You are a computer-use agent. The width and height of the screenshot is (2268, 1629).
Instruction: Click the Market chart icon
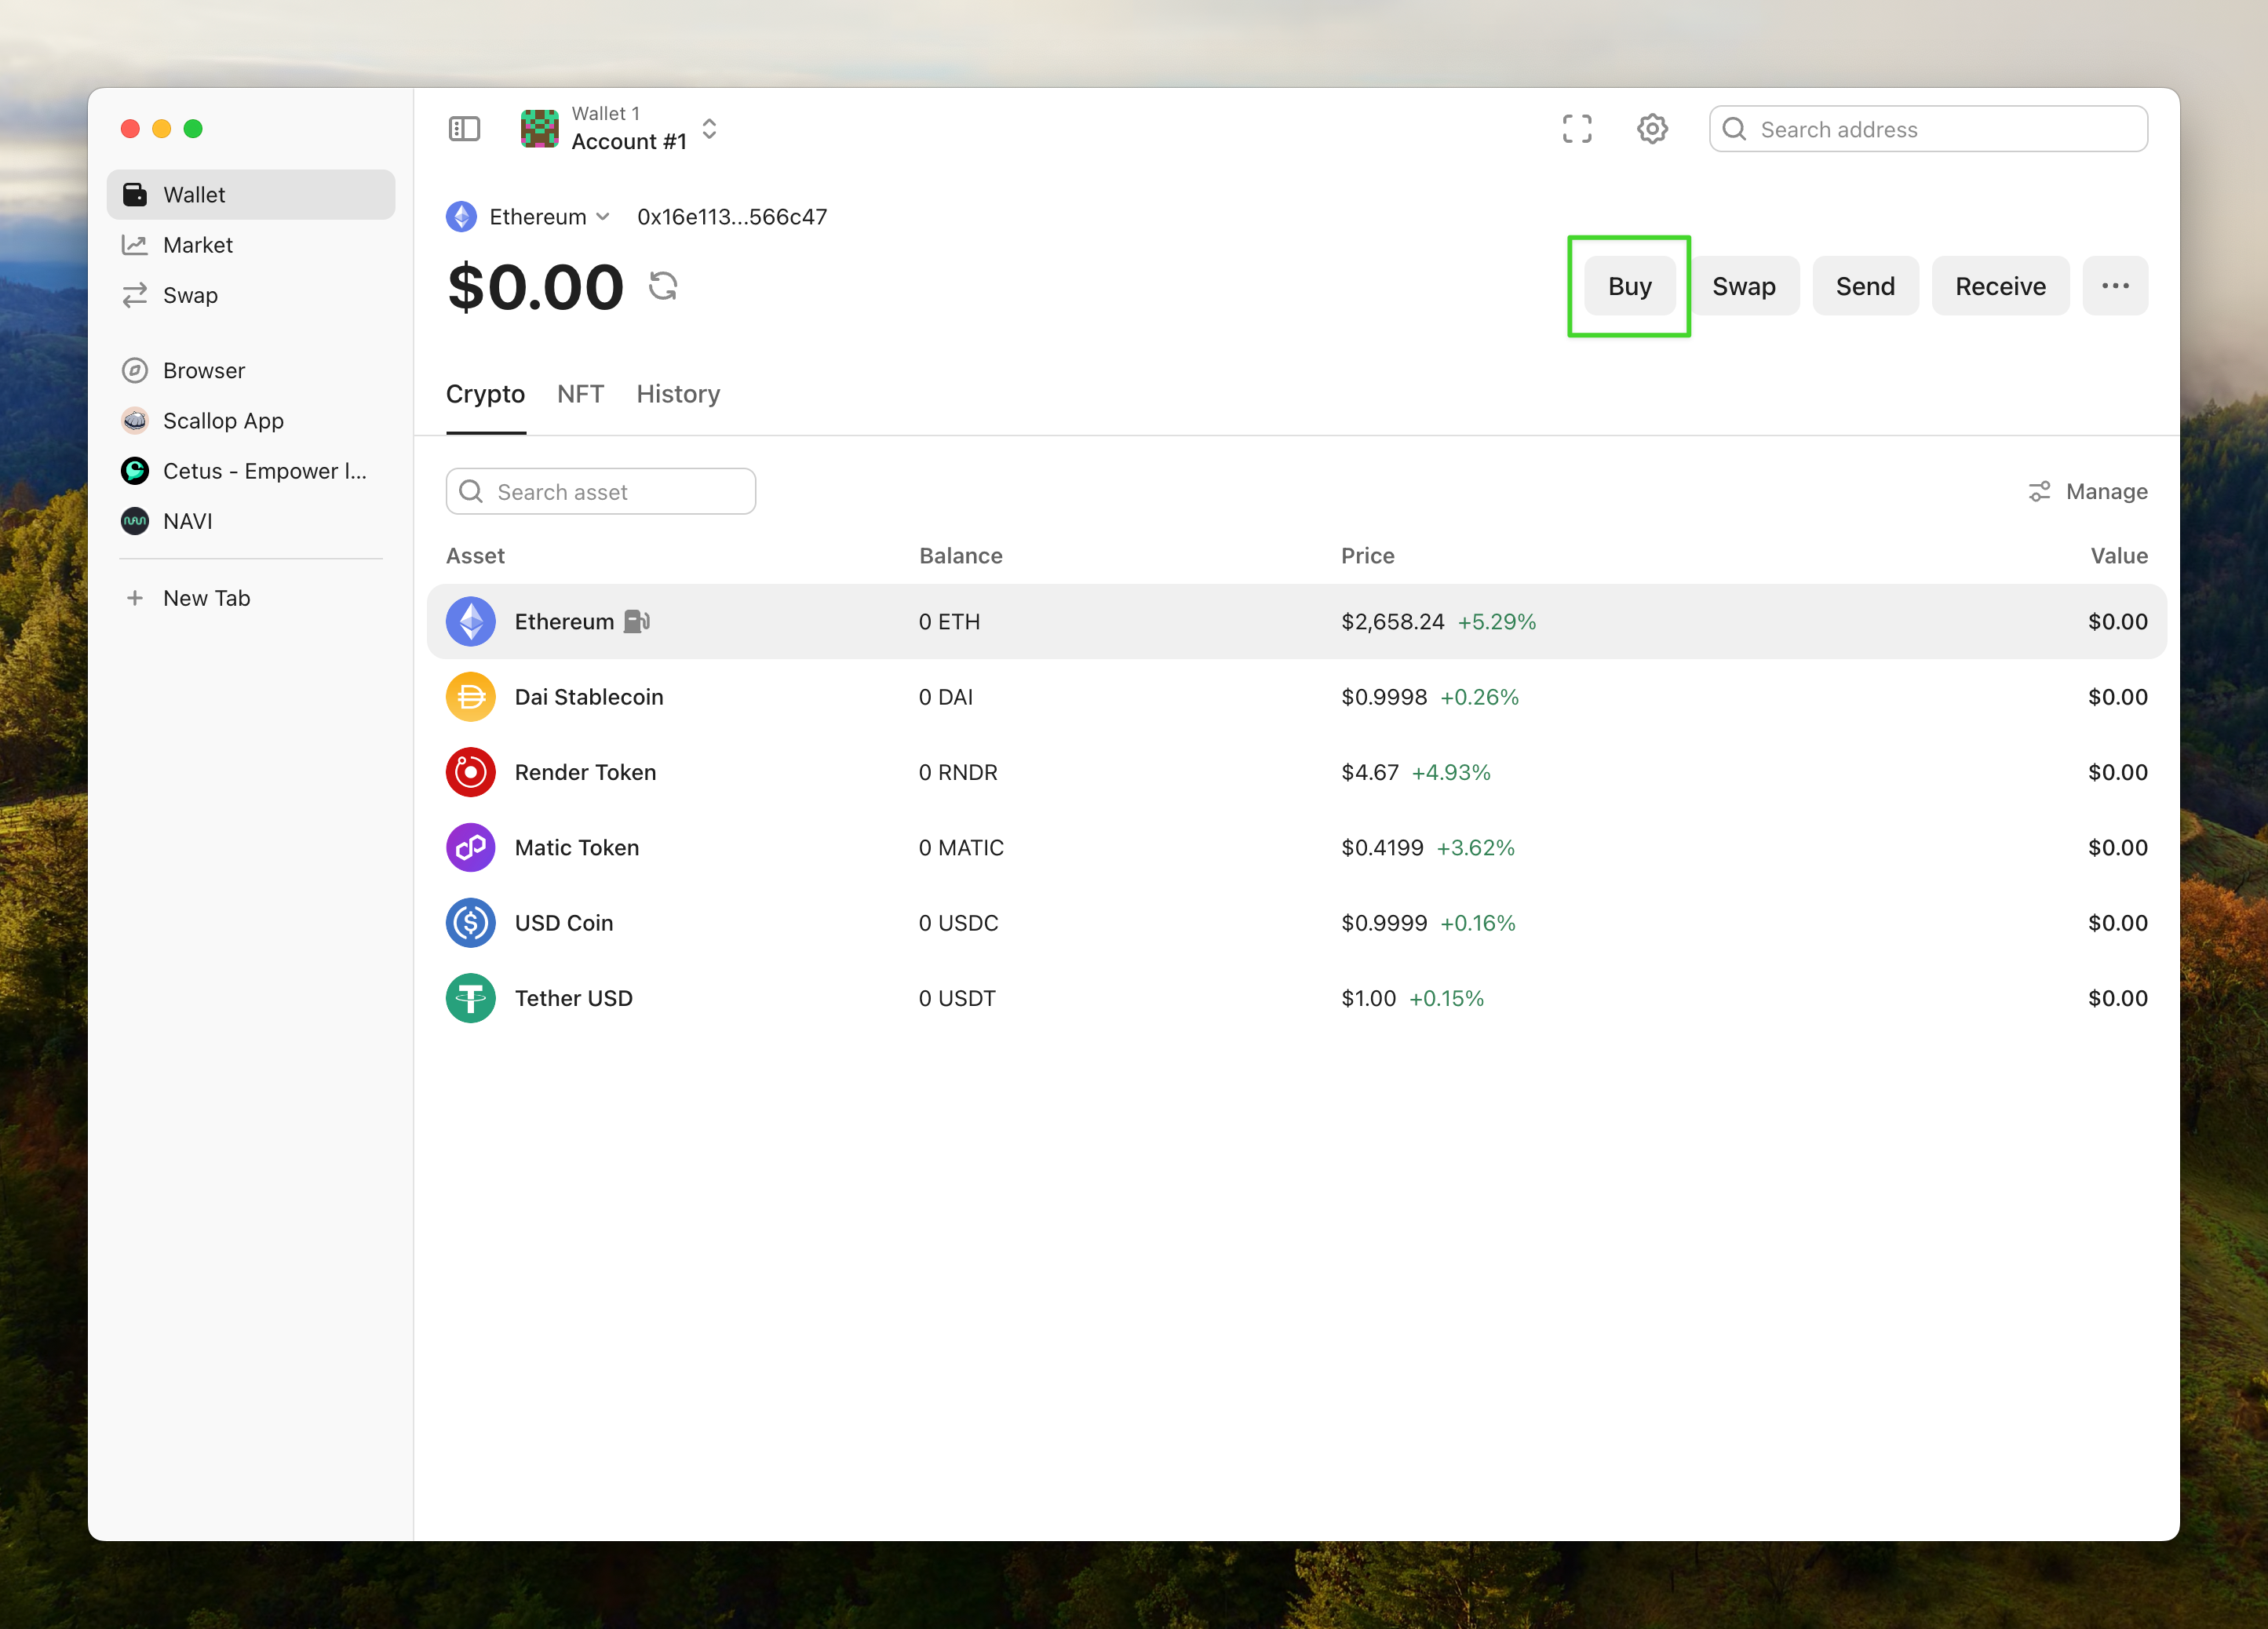[x=135, y=245]
